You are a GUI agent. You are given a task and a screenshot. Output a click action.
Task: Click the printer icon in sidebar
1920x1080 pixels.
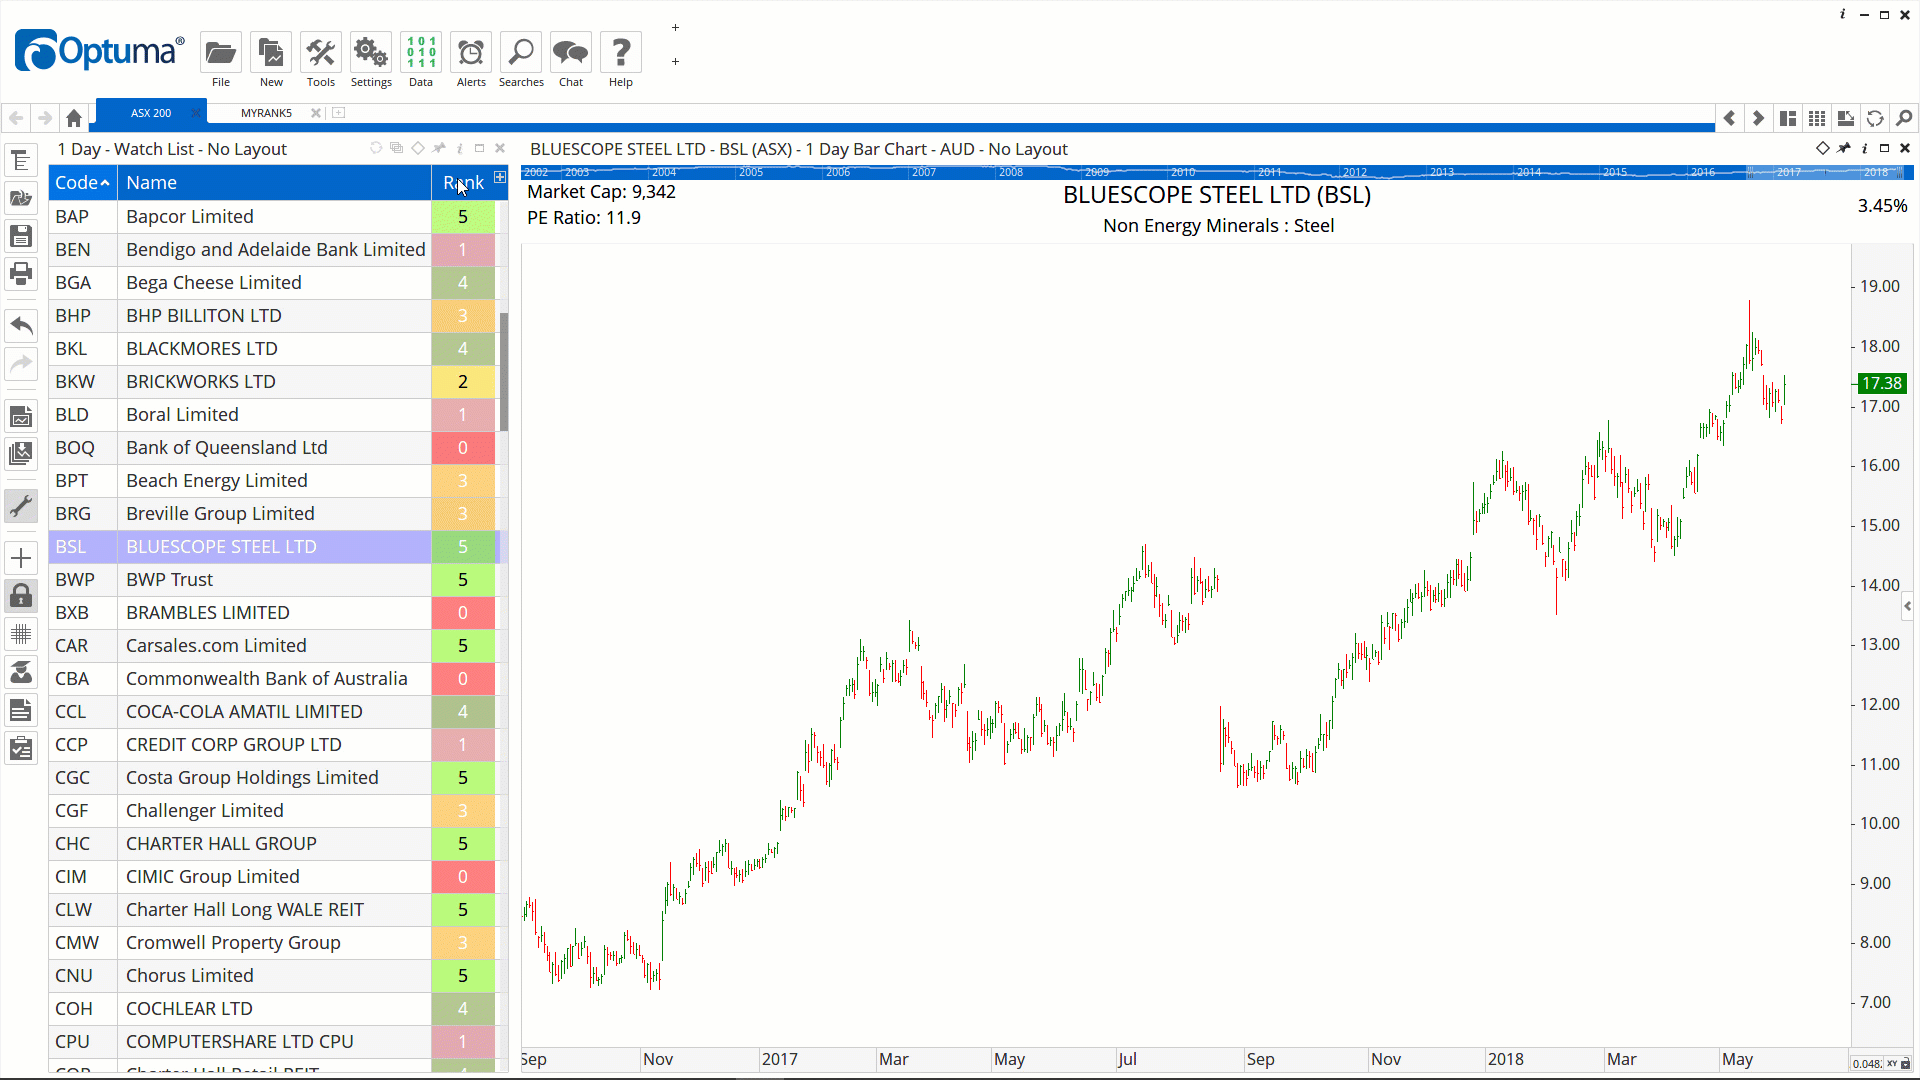(x=21, y=273)
